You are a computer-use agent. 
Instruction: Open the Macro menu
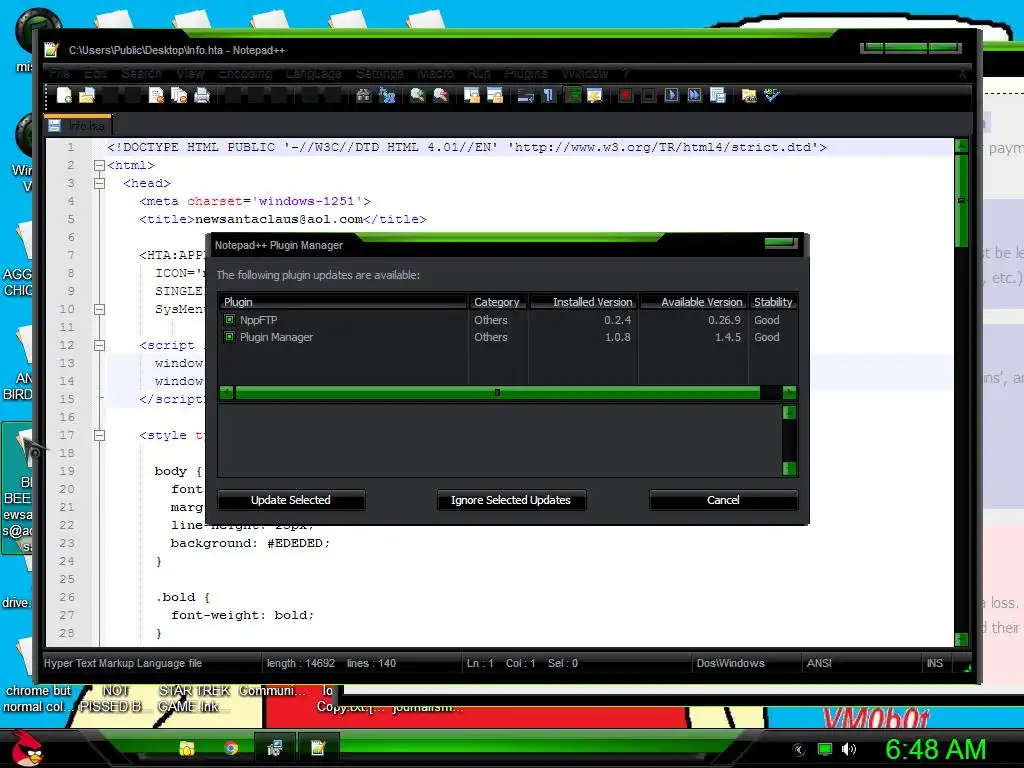436,74
